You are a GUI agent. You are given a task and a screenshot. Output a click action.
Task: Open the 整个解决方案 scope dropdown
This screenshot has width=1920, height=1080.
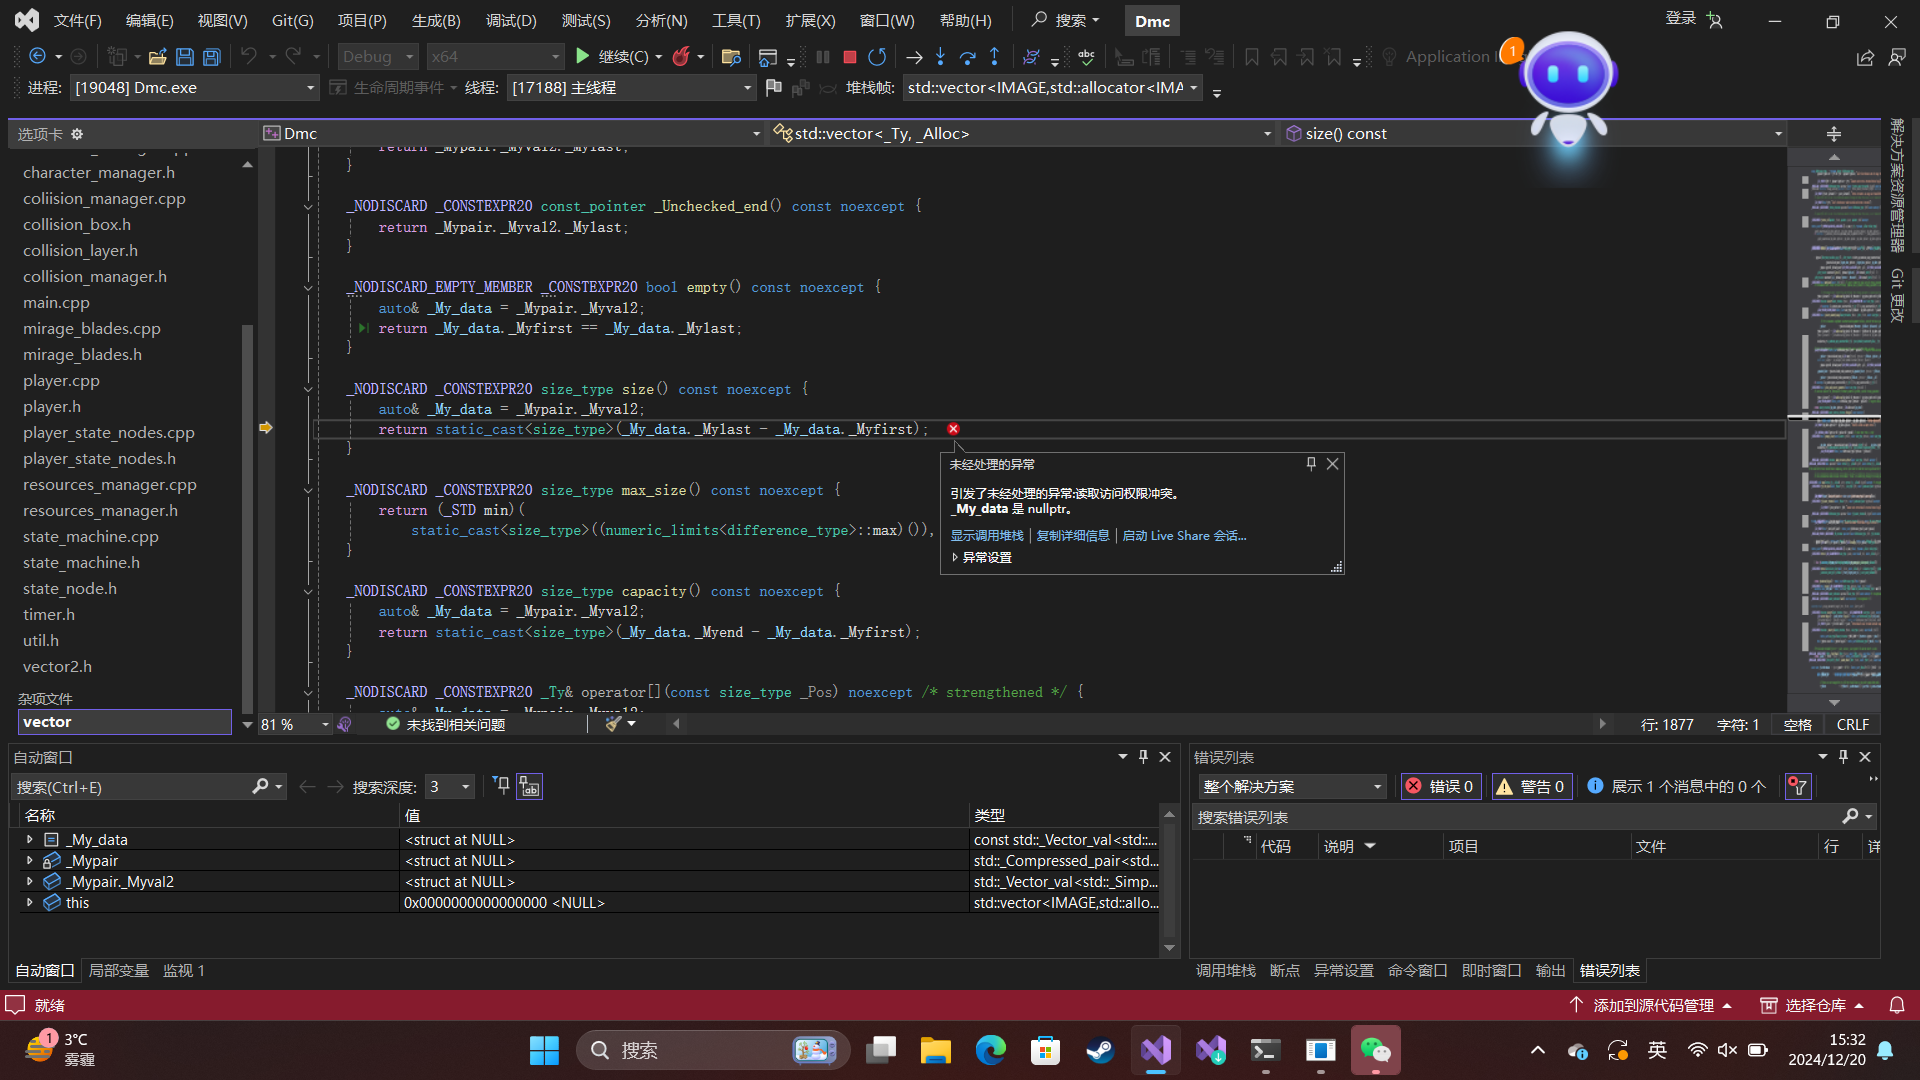[x=1292, y=787]
